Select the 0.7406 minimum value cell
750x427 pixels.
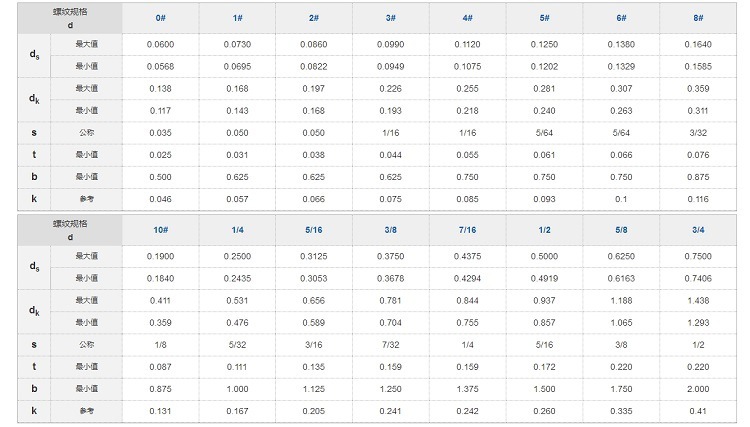click(698, 278)
